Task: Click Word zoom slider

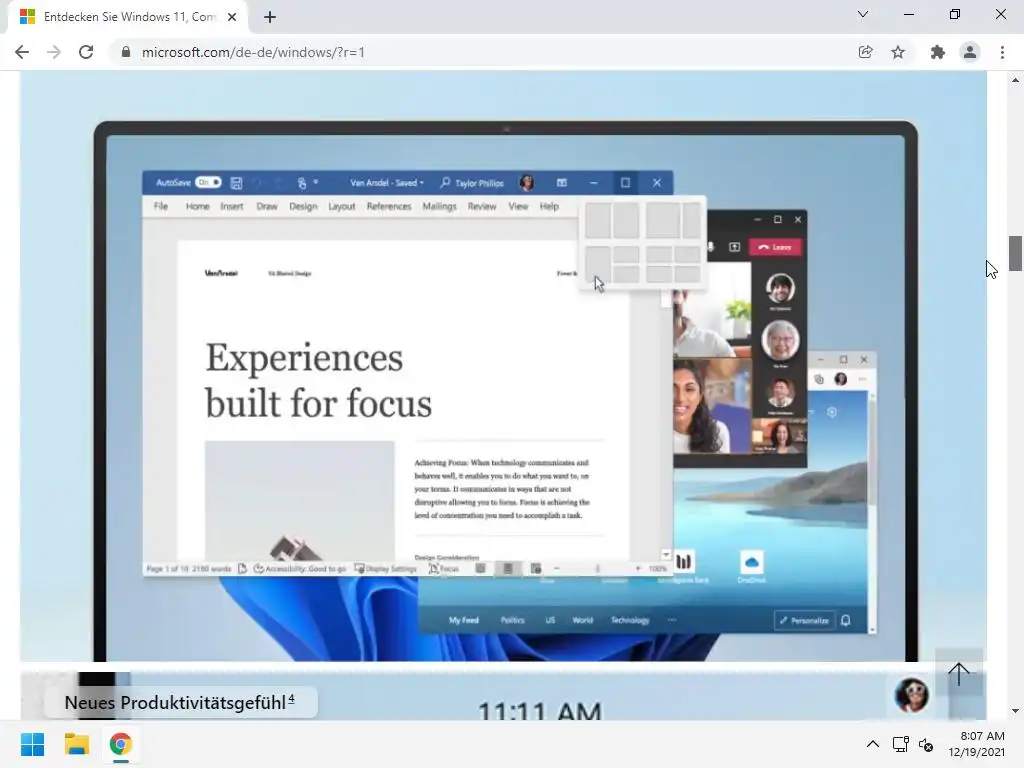Action: tap(597, 569)
